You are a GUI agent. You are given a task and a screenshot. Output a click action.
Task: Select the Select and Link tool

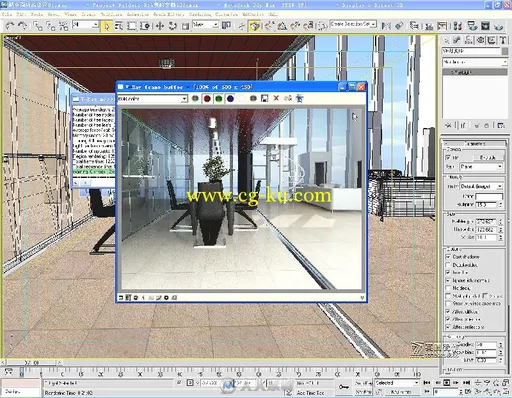(x=37, y=26)
